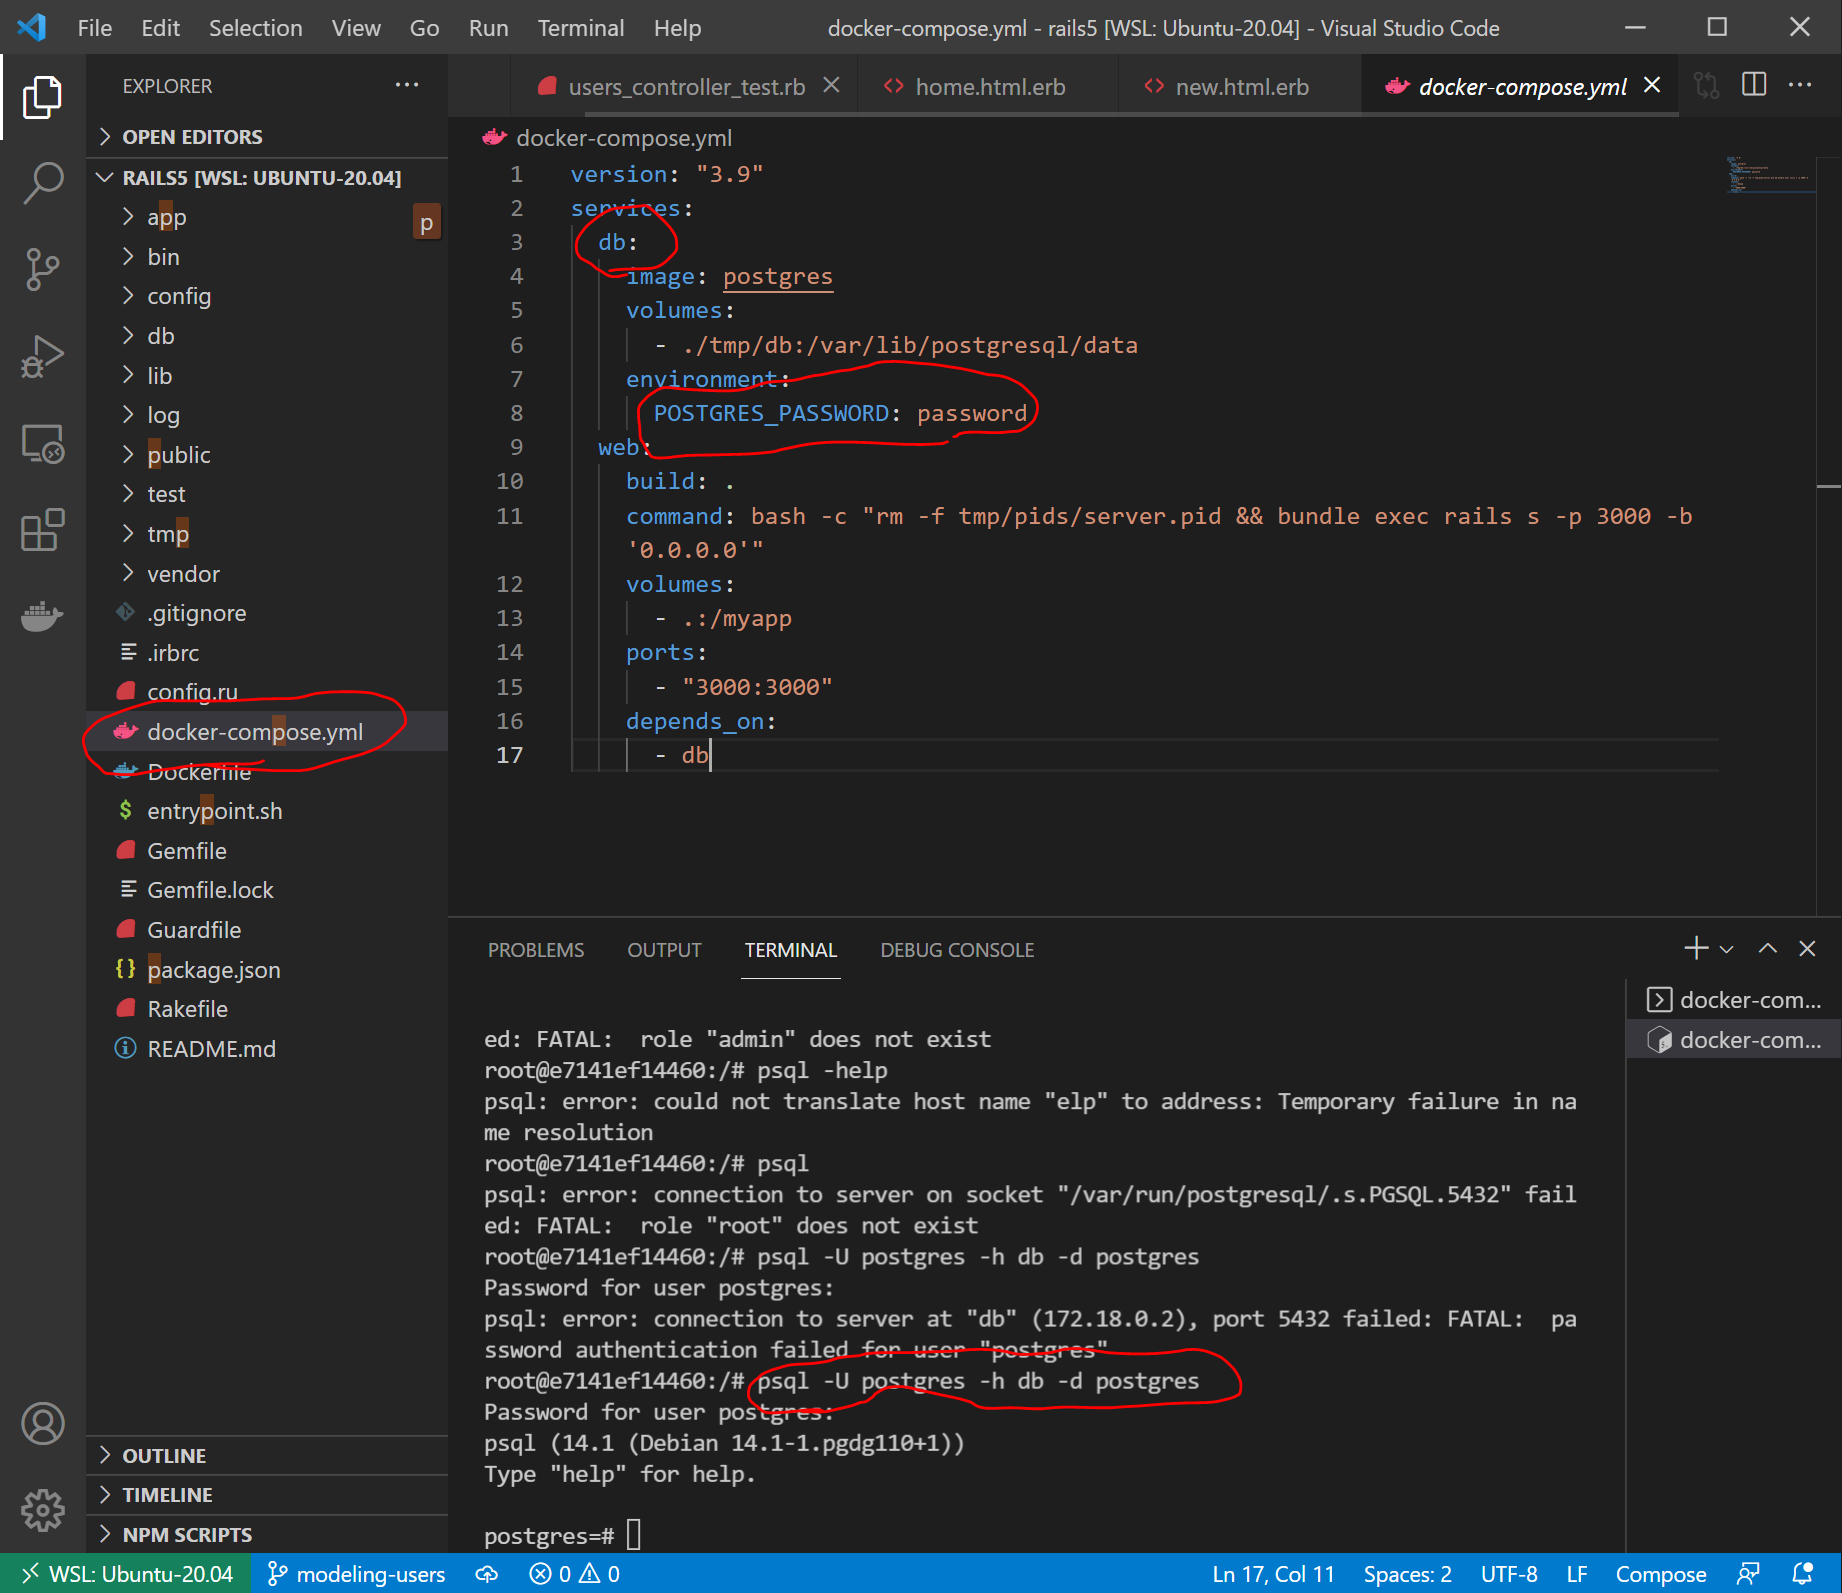Image resolution: width=1842 pixels, height=1593 pixels.
Task: Open the Source Control view icon
Action: pyautogui.click(x=42, y=270)
